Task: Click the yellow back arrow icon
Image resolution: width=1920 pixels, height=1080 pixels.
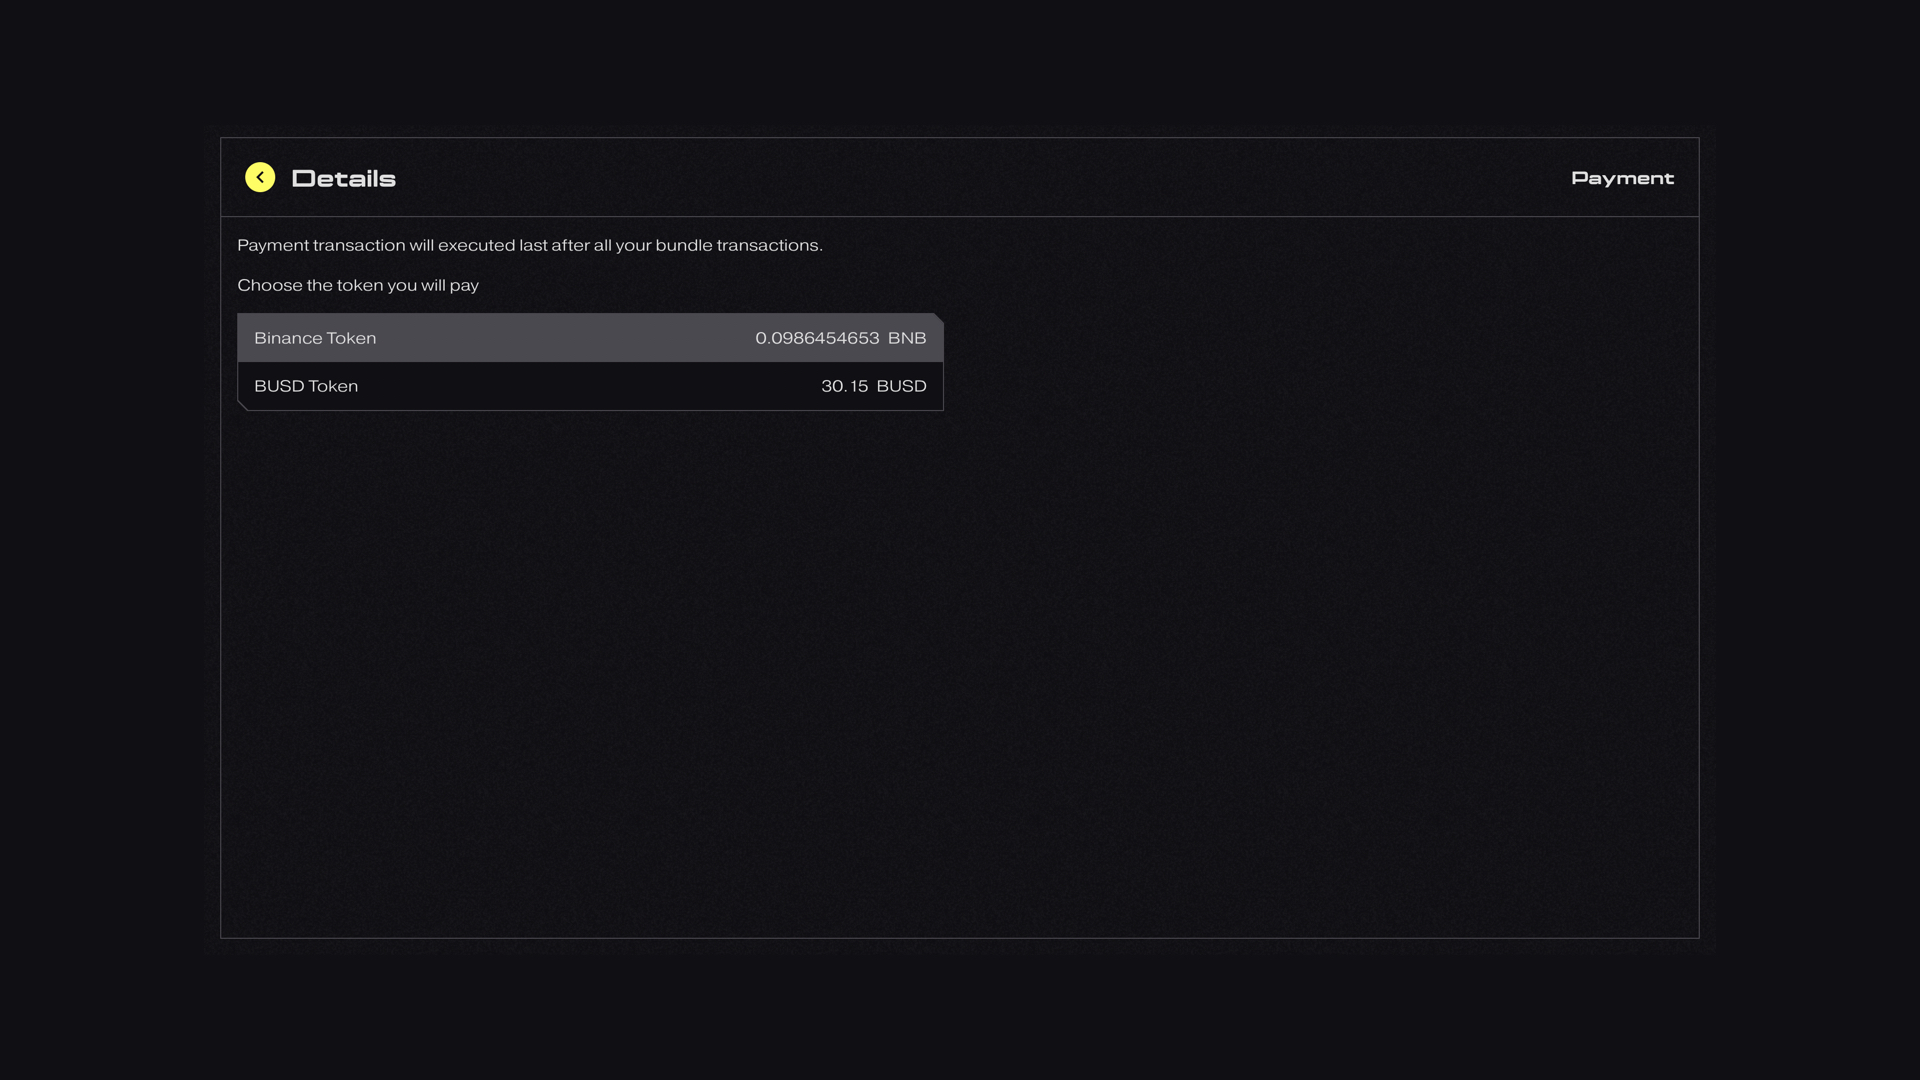Action: coord(260,178)
